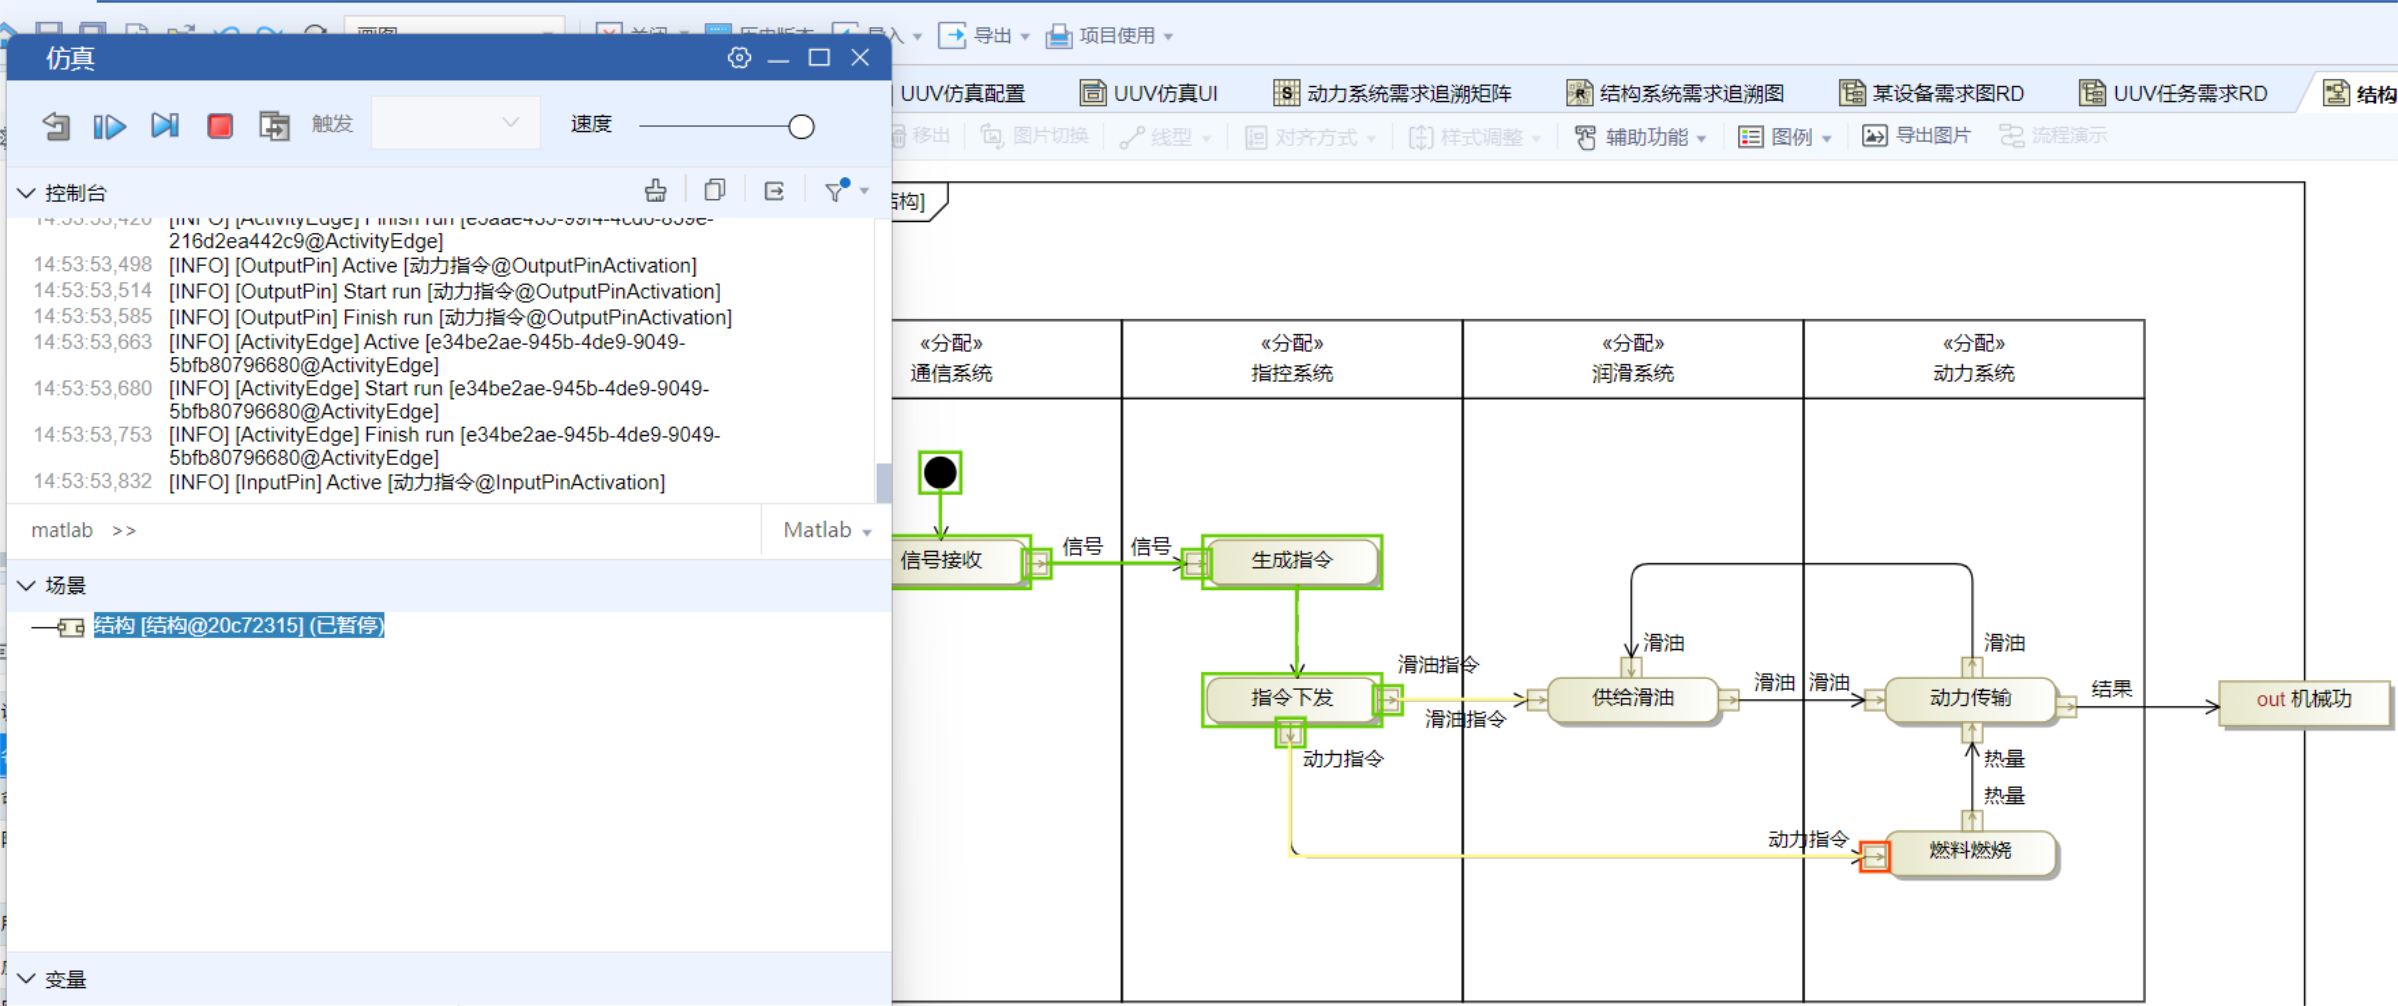The height and width of the screenshot is (1006, 2398).
Task: Open the console filter funnel dropdown
Action: 845,191
